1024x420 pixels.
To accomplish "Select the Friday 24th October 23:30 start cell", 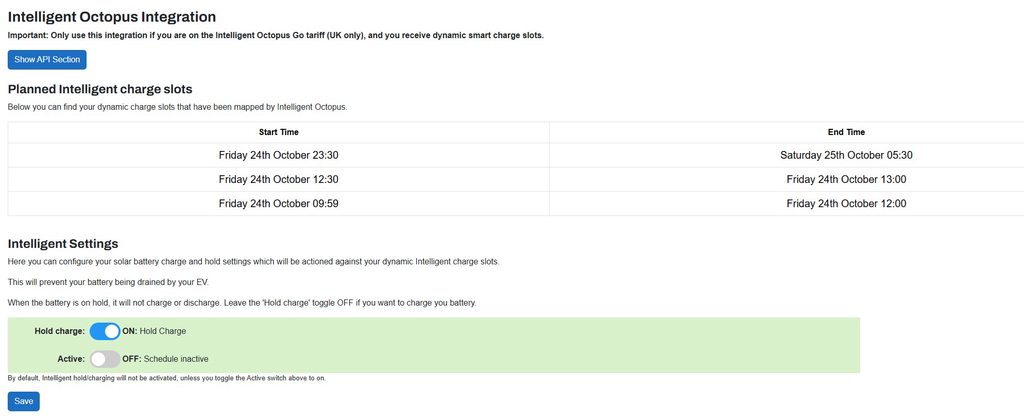I will coord(278,155).
